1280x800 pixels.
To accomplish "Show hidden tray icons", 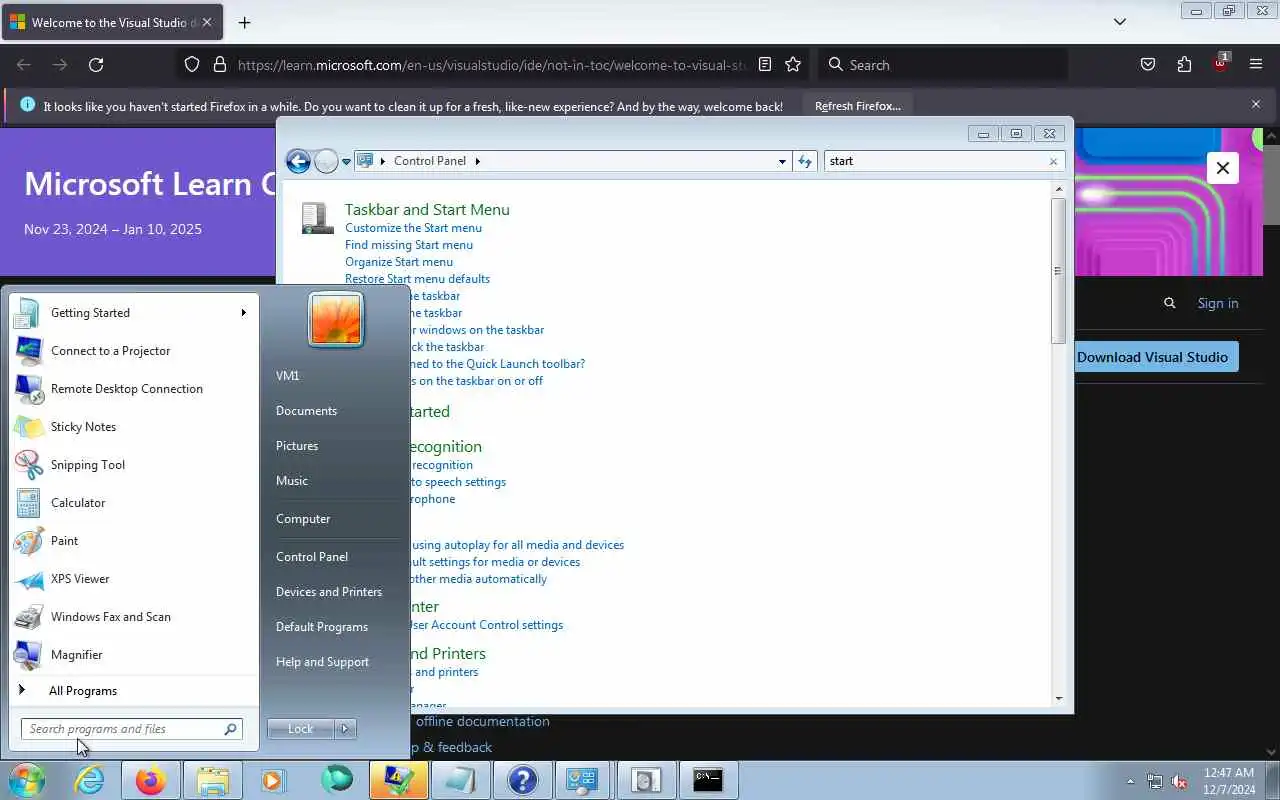I will point(1130,781).
